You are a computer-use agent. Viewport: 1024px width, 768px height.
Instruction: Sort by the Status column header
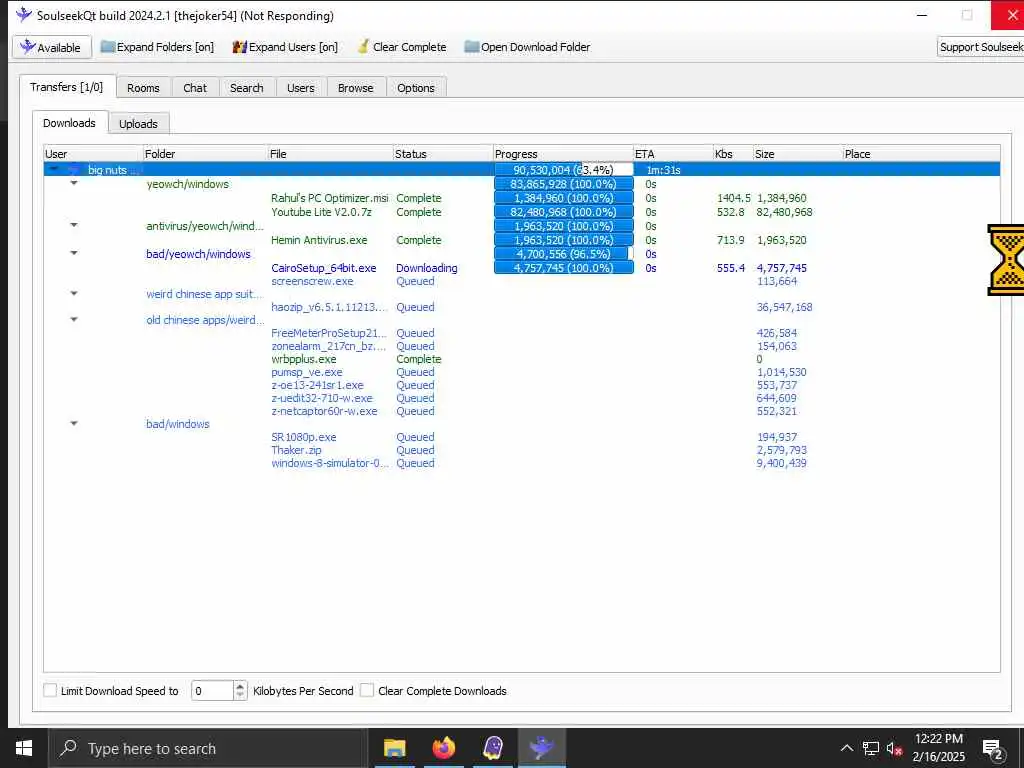[443, 154]
